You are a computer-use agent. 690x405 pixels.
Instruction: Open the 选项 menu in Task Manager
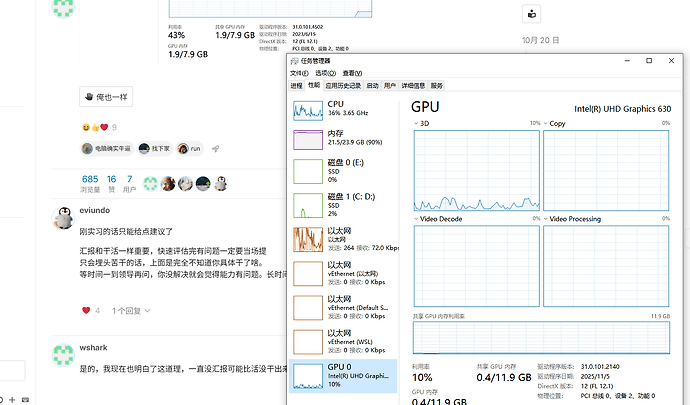click(326, 73)
